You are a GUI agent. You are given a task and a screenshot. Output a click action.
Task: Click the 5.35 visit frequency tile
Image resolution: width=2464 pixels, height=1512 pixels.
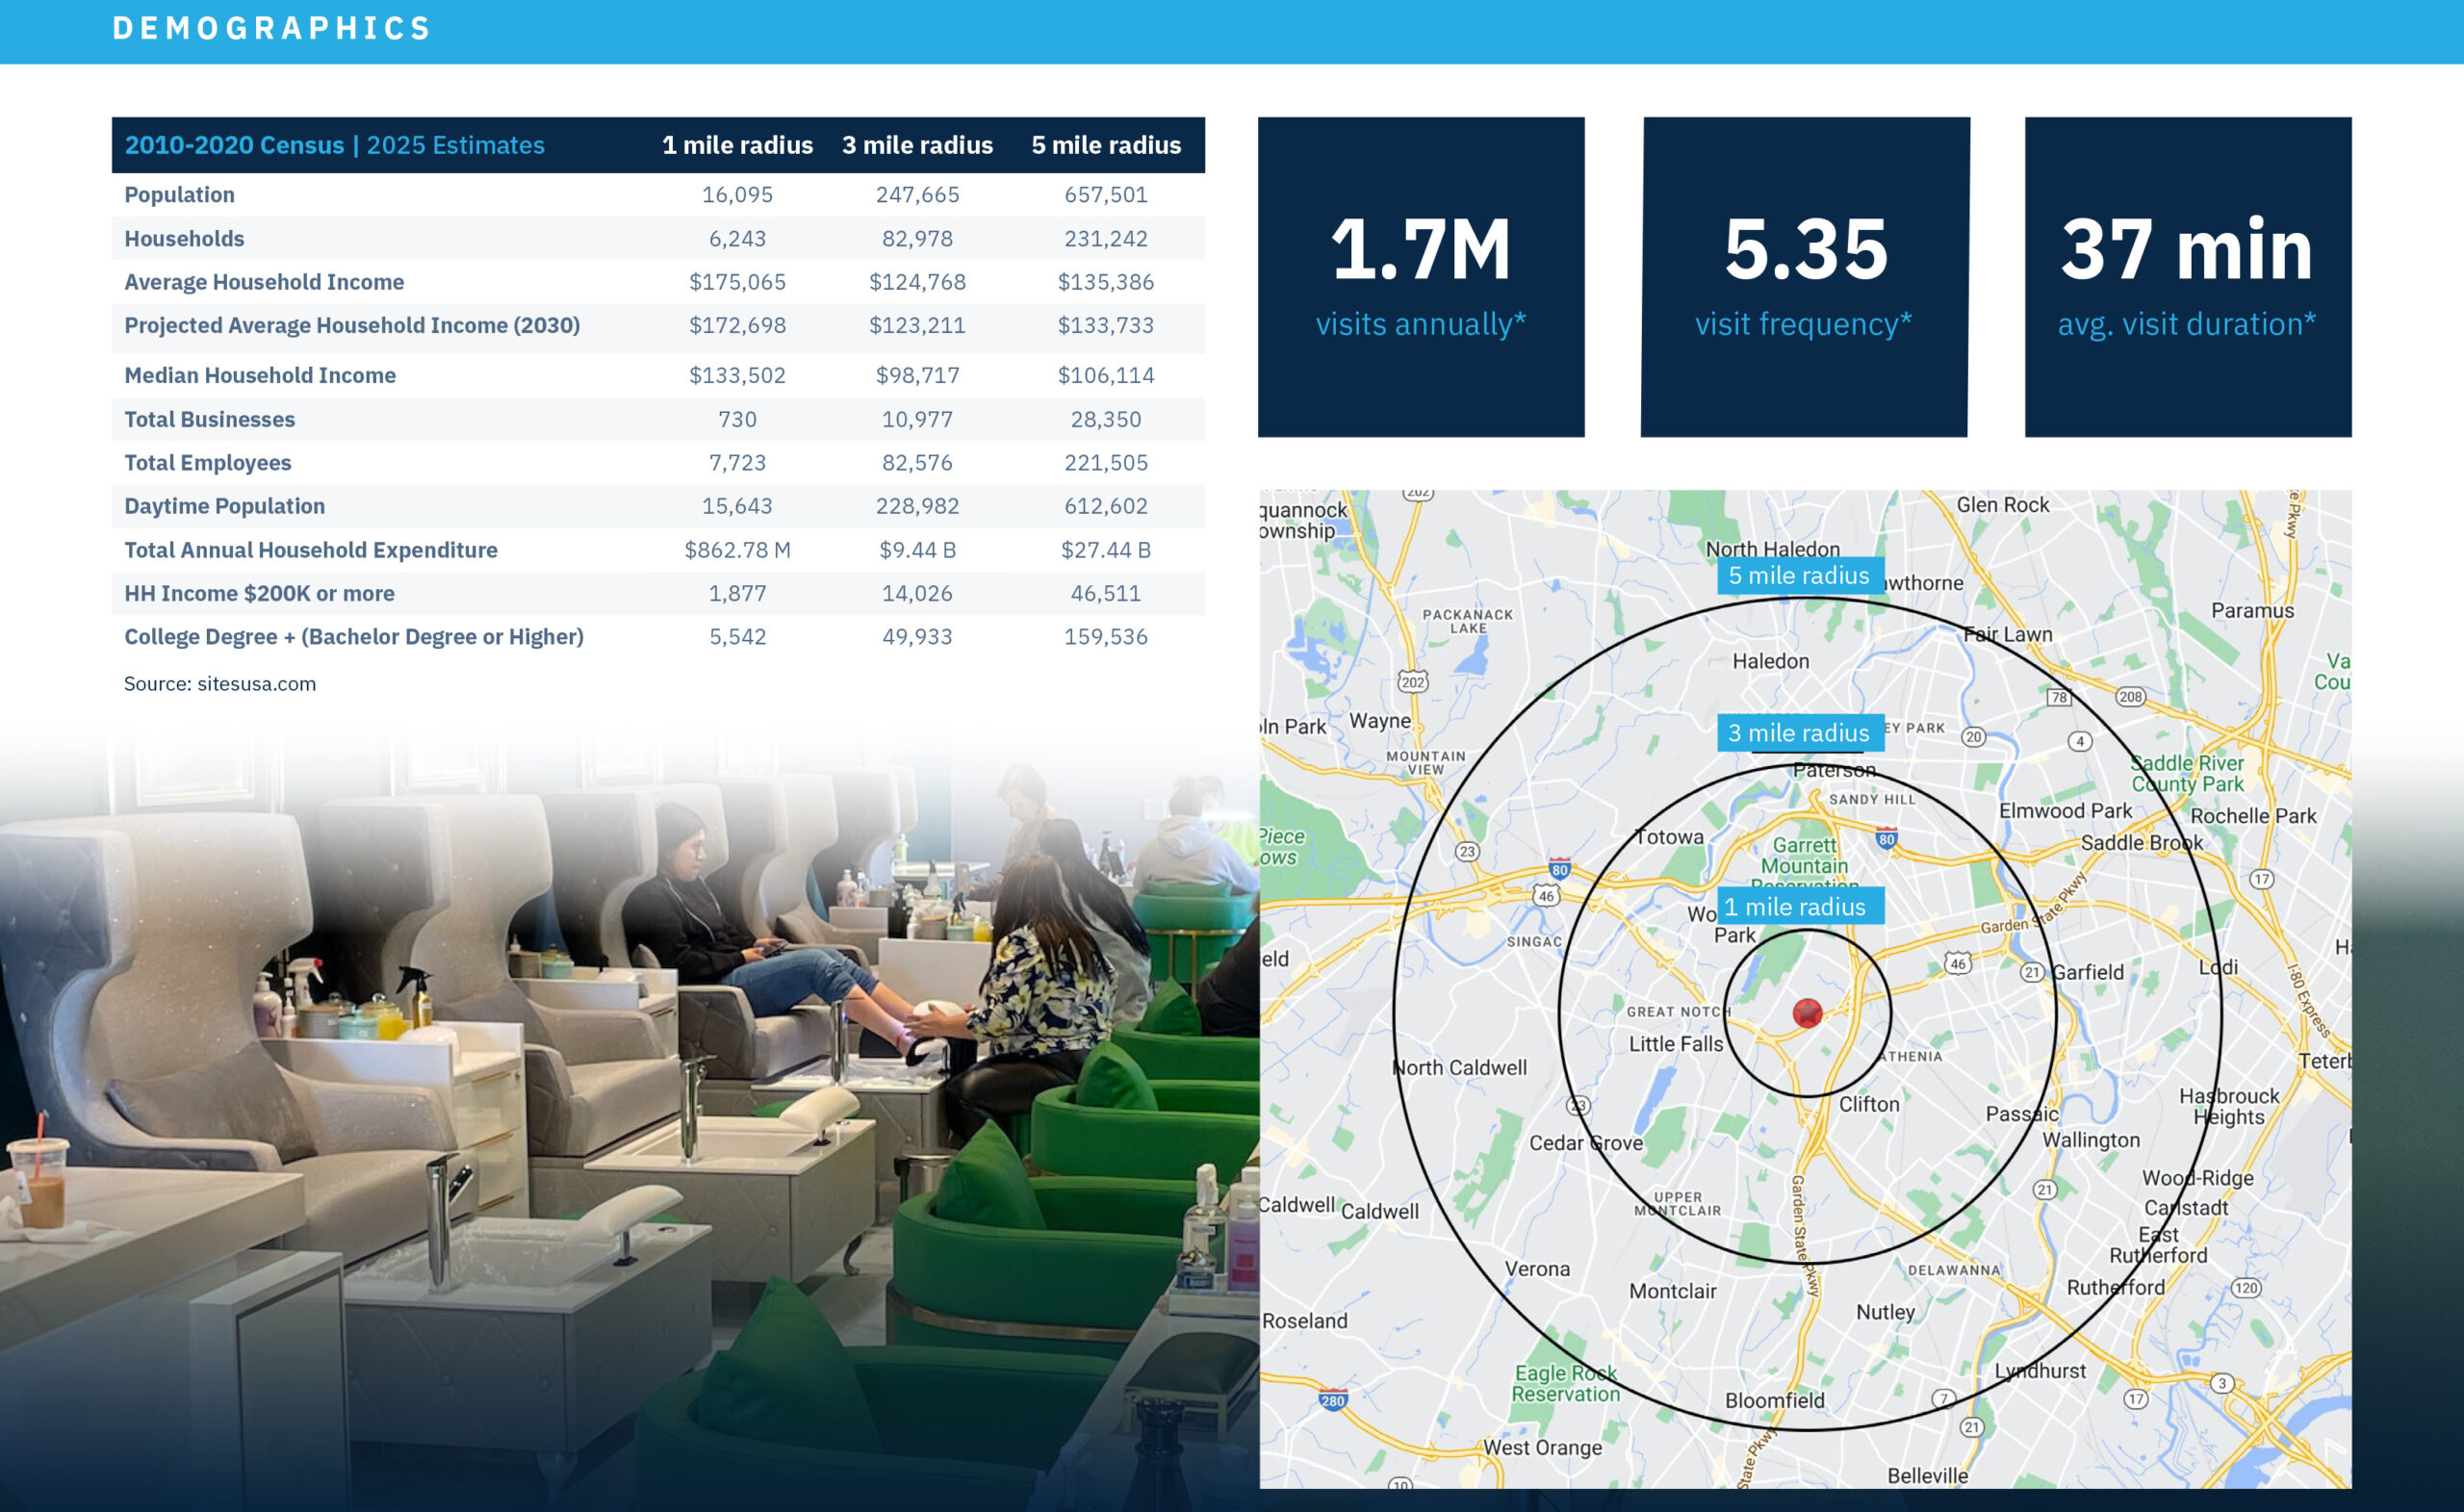[x=1804, y=277]
